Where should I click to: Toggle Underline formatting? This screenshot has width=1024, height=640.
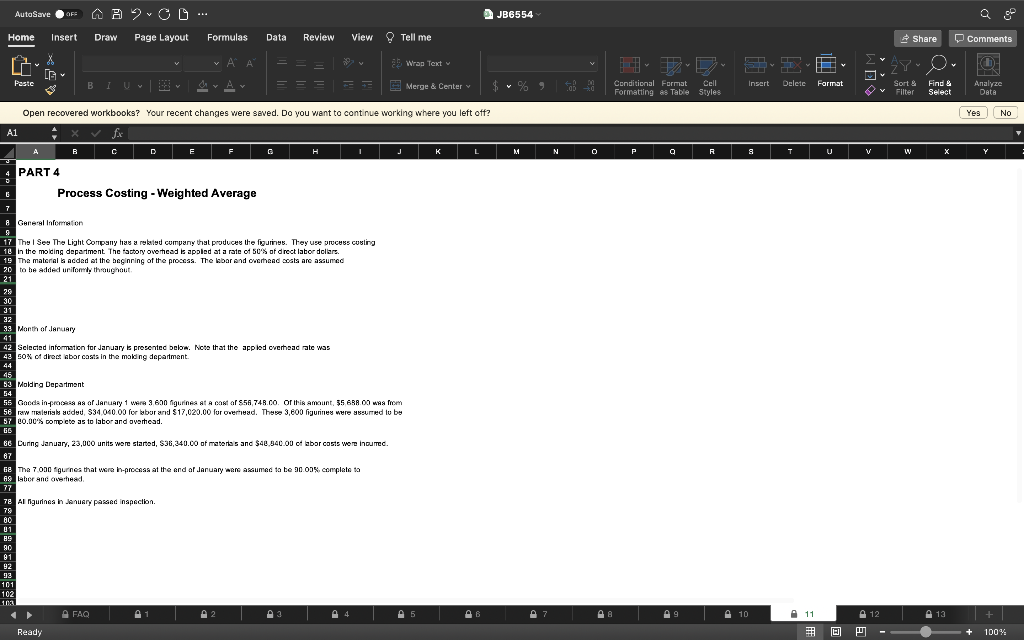pos(126,86)
